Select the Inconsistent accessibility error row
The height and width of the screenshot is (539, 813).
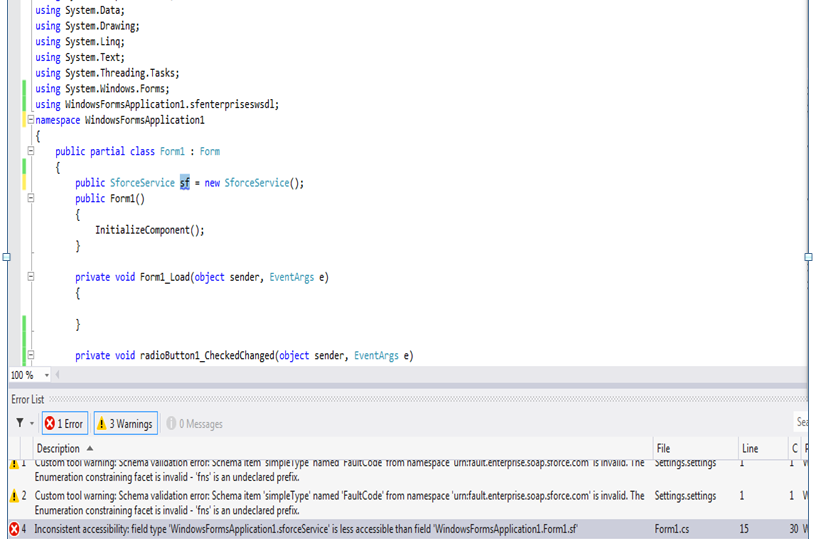(409, 529)
